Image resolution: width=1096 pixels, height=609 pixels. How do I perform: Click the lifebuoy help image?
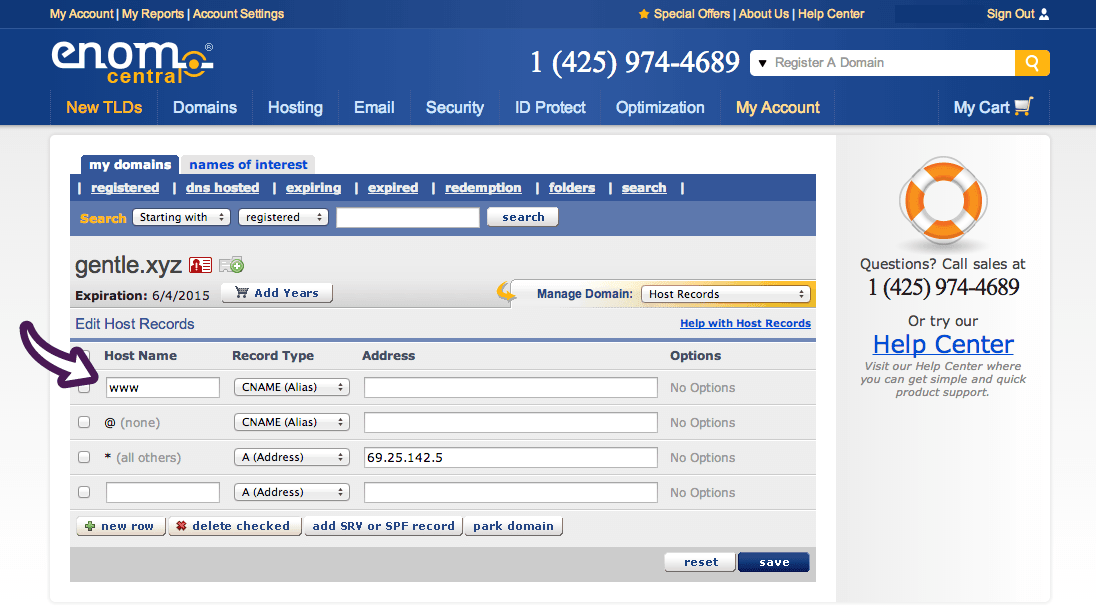[943, 202]
